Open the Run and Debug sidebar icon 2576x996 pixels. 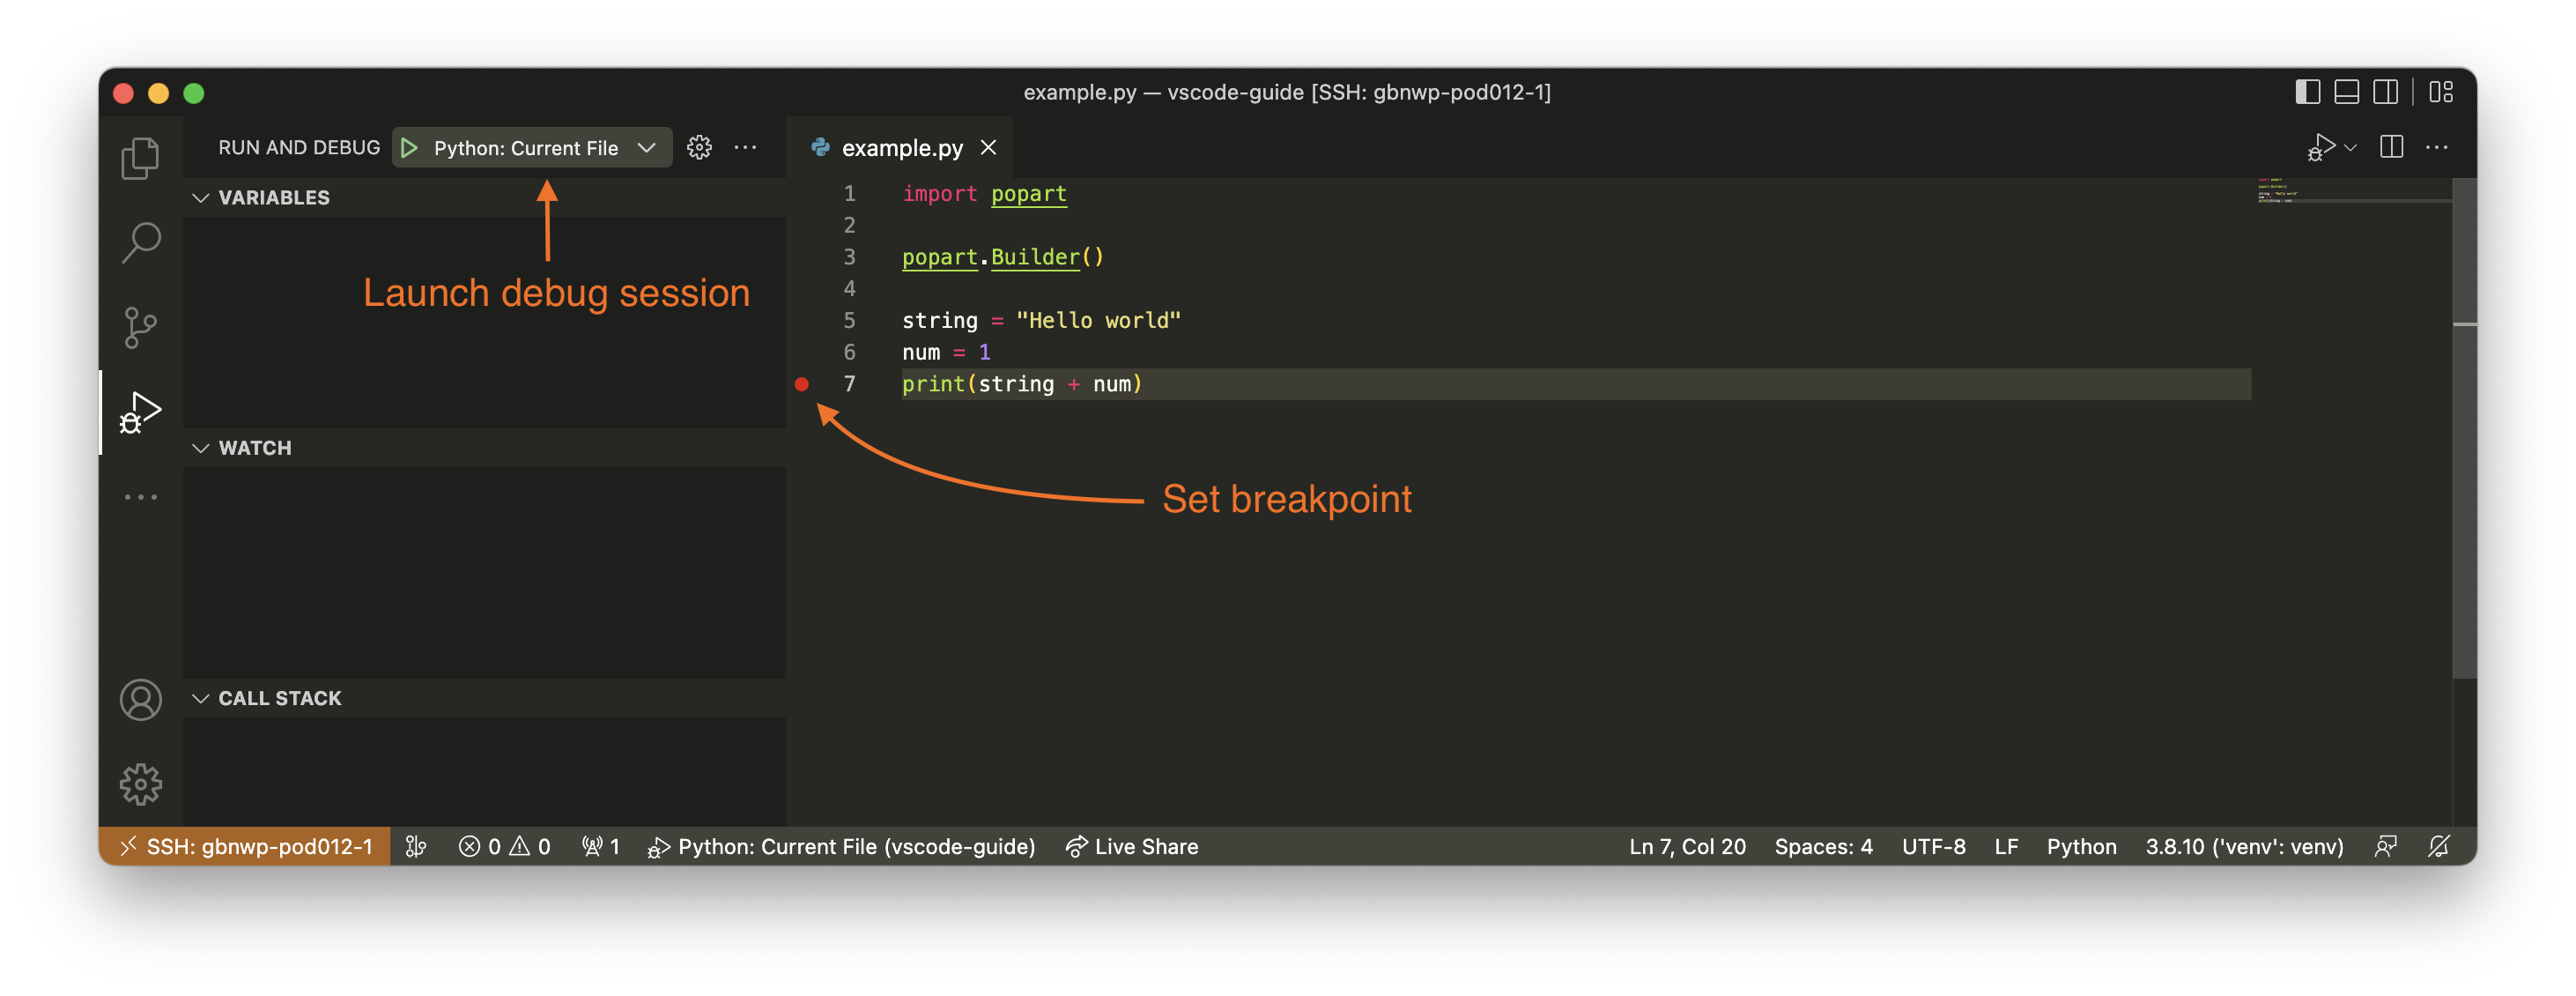coord(138,406)
